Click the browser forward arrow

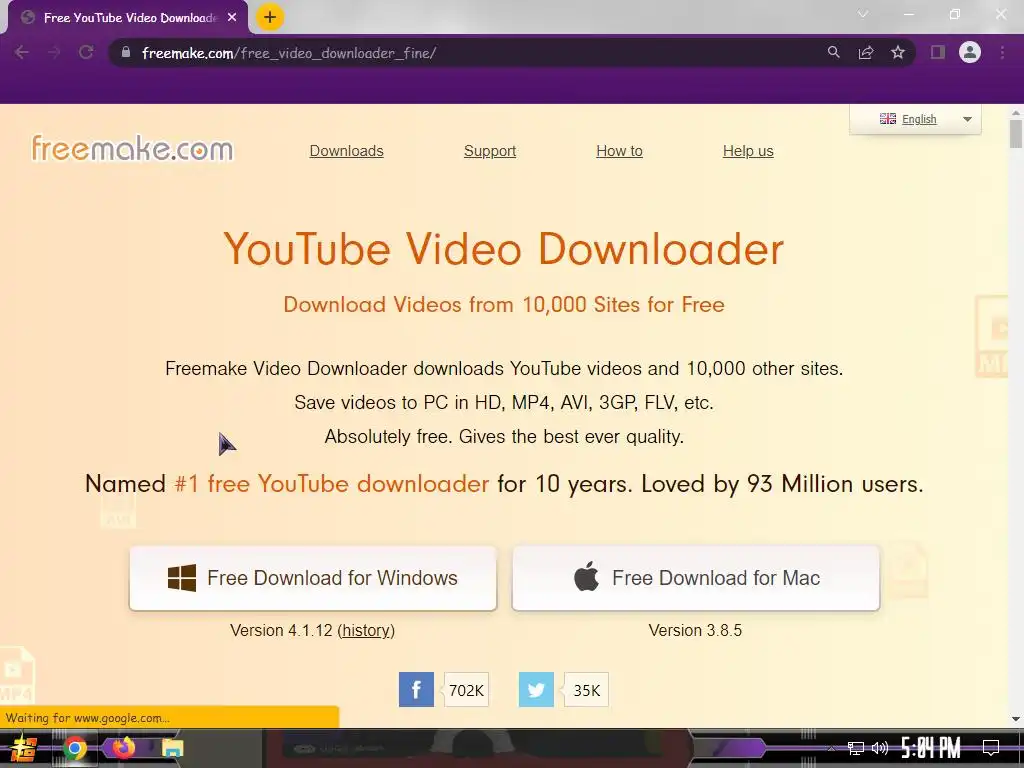coord(54,52)
